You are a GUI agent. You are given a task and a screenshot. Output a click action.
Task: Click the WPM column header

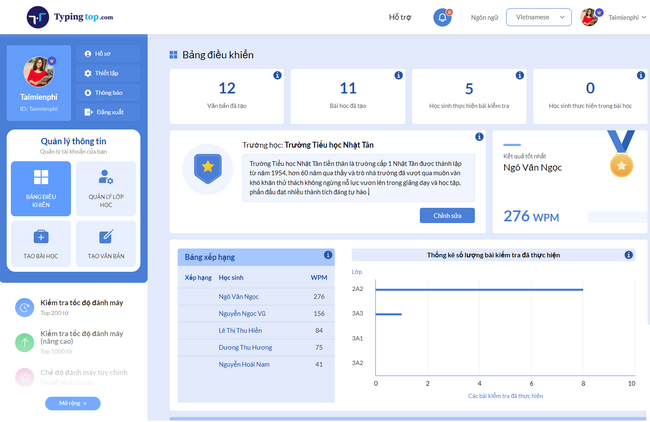(x=319, y=278)
